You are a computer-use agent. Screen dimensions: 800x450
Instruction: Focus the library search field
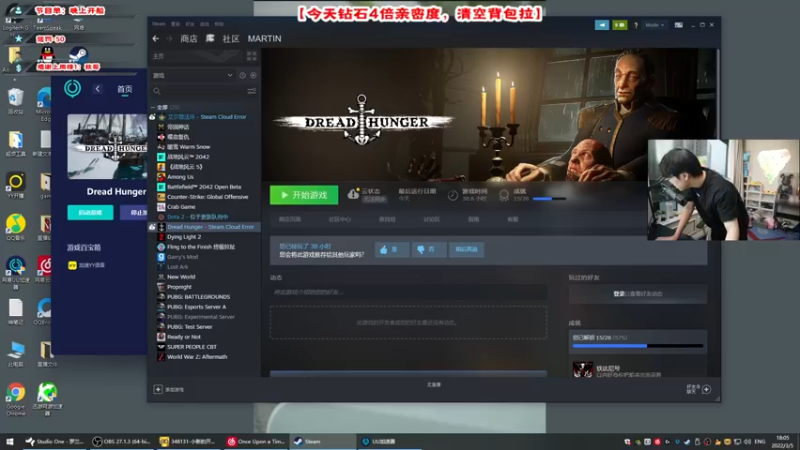(x=199, y=91)
